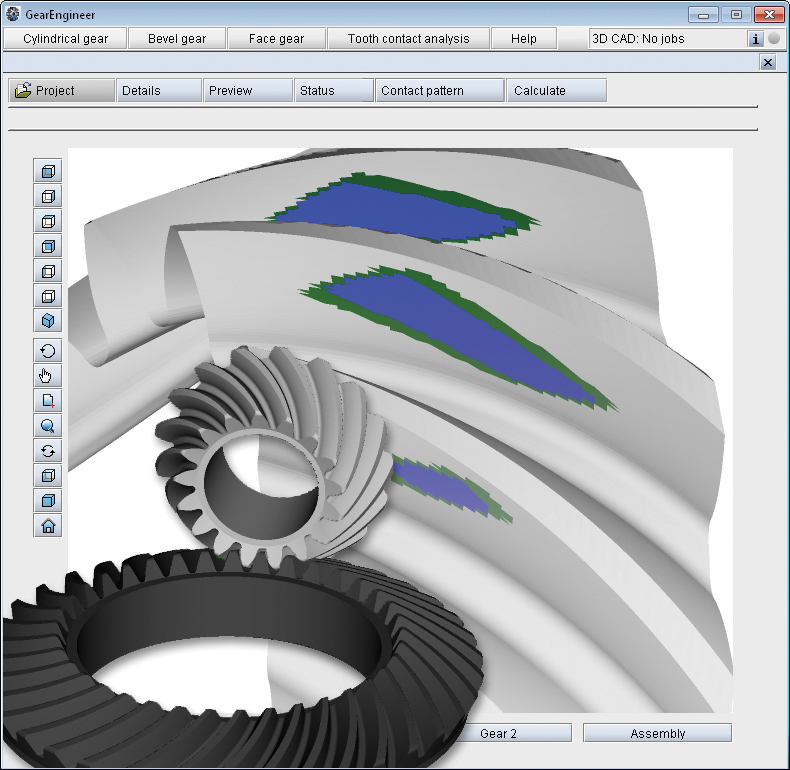790x770 pixels.
Task: Show the Assembly view
Action: [x=657, y=733]
